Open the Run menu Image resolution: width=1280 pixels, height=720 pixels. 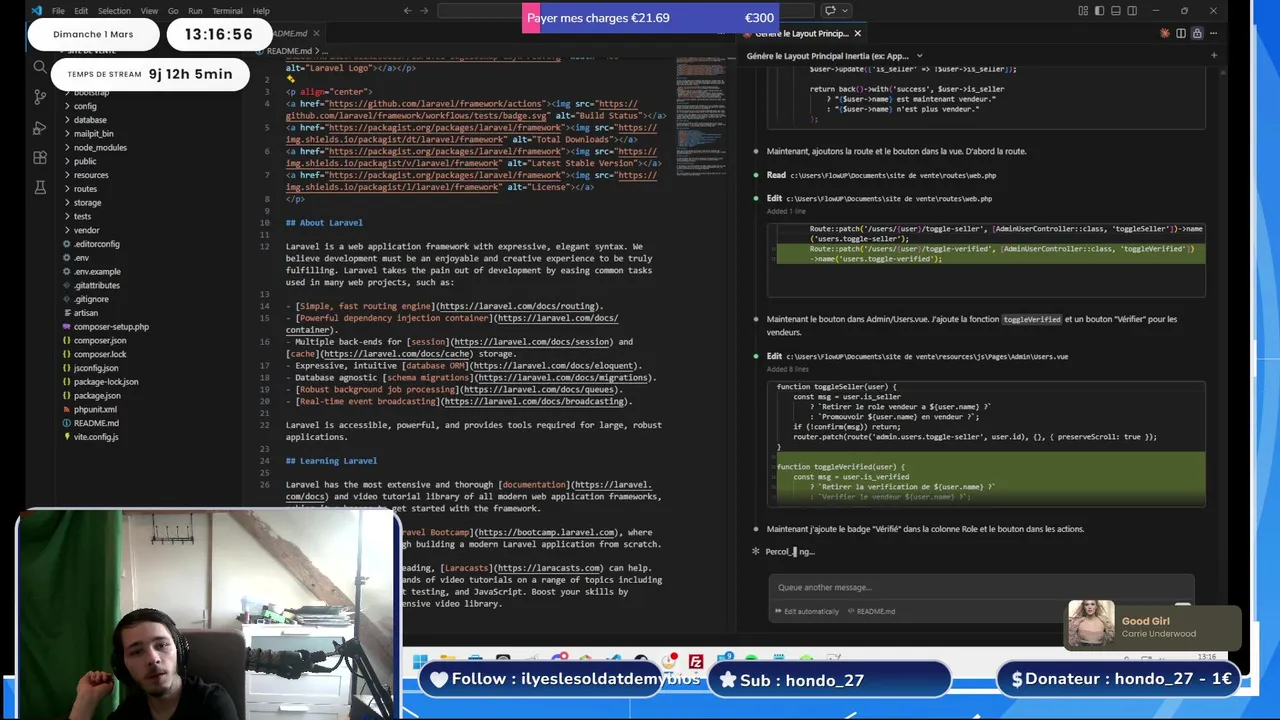195,11
